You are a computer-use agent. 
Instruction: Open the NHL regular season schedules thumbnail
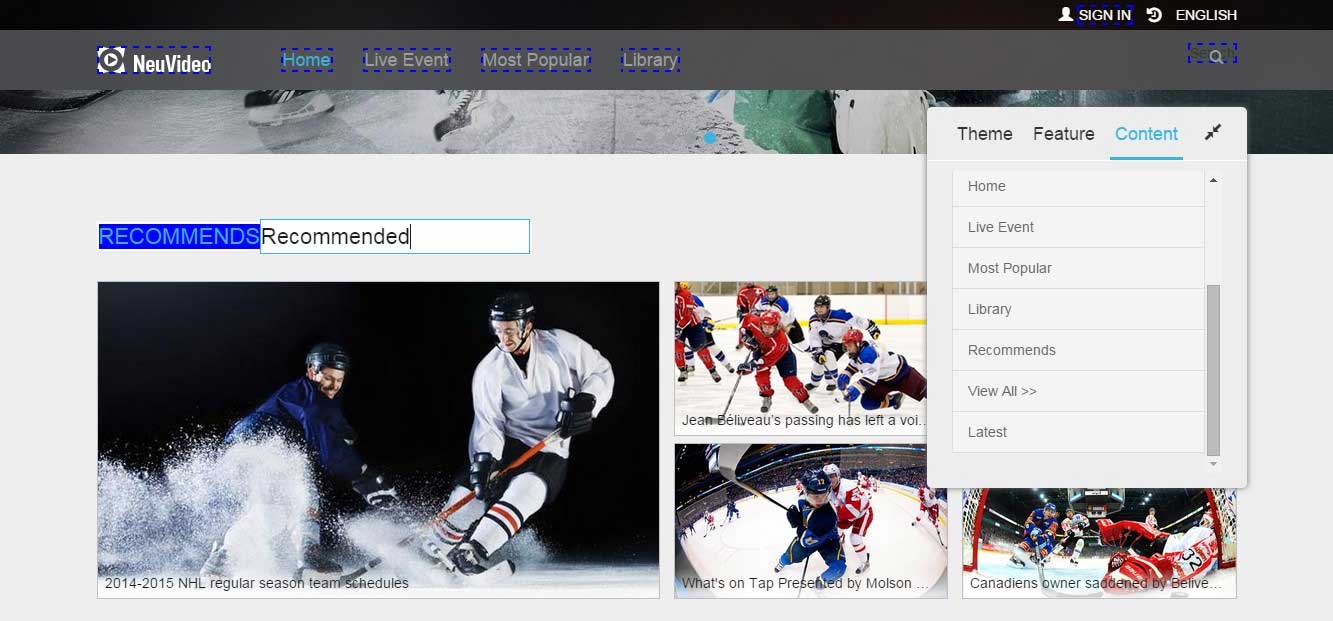click(x=378, y=440)
